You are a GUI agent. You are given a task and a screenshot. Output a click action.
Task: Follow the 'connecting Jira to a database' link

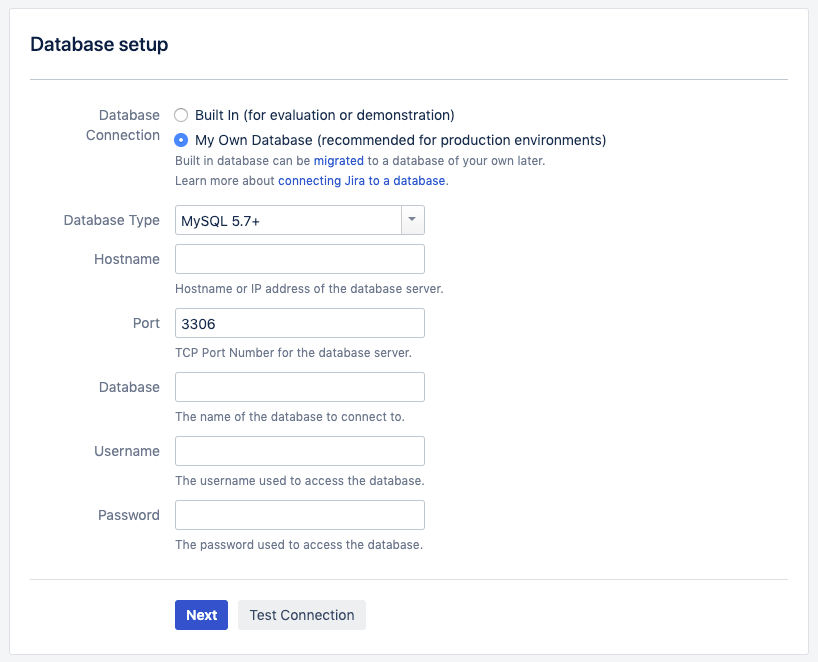[362, 180]
